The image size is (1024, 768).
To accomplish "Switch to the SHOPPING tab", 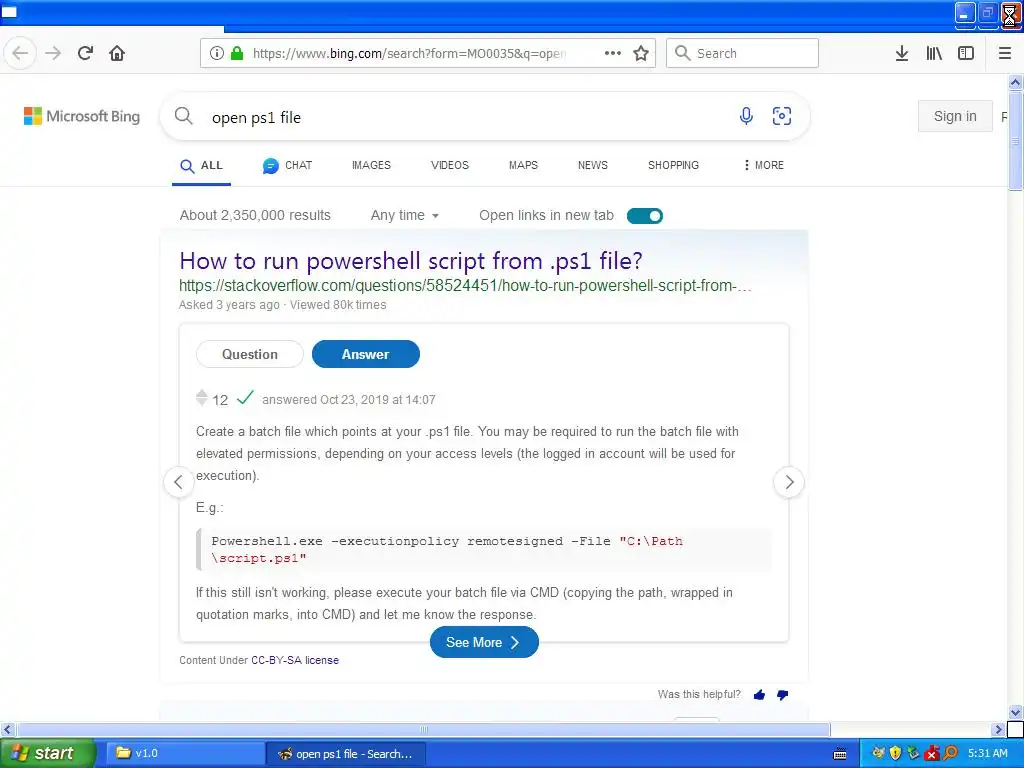I will [673, 165].
